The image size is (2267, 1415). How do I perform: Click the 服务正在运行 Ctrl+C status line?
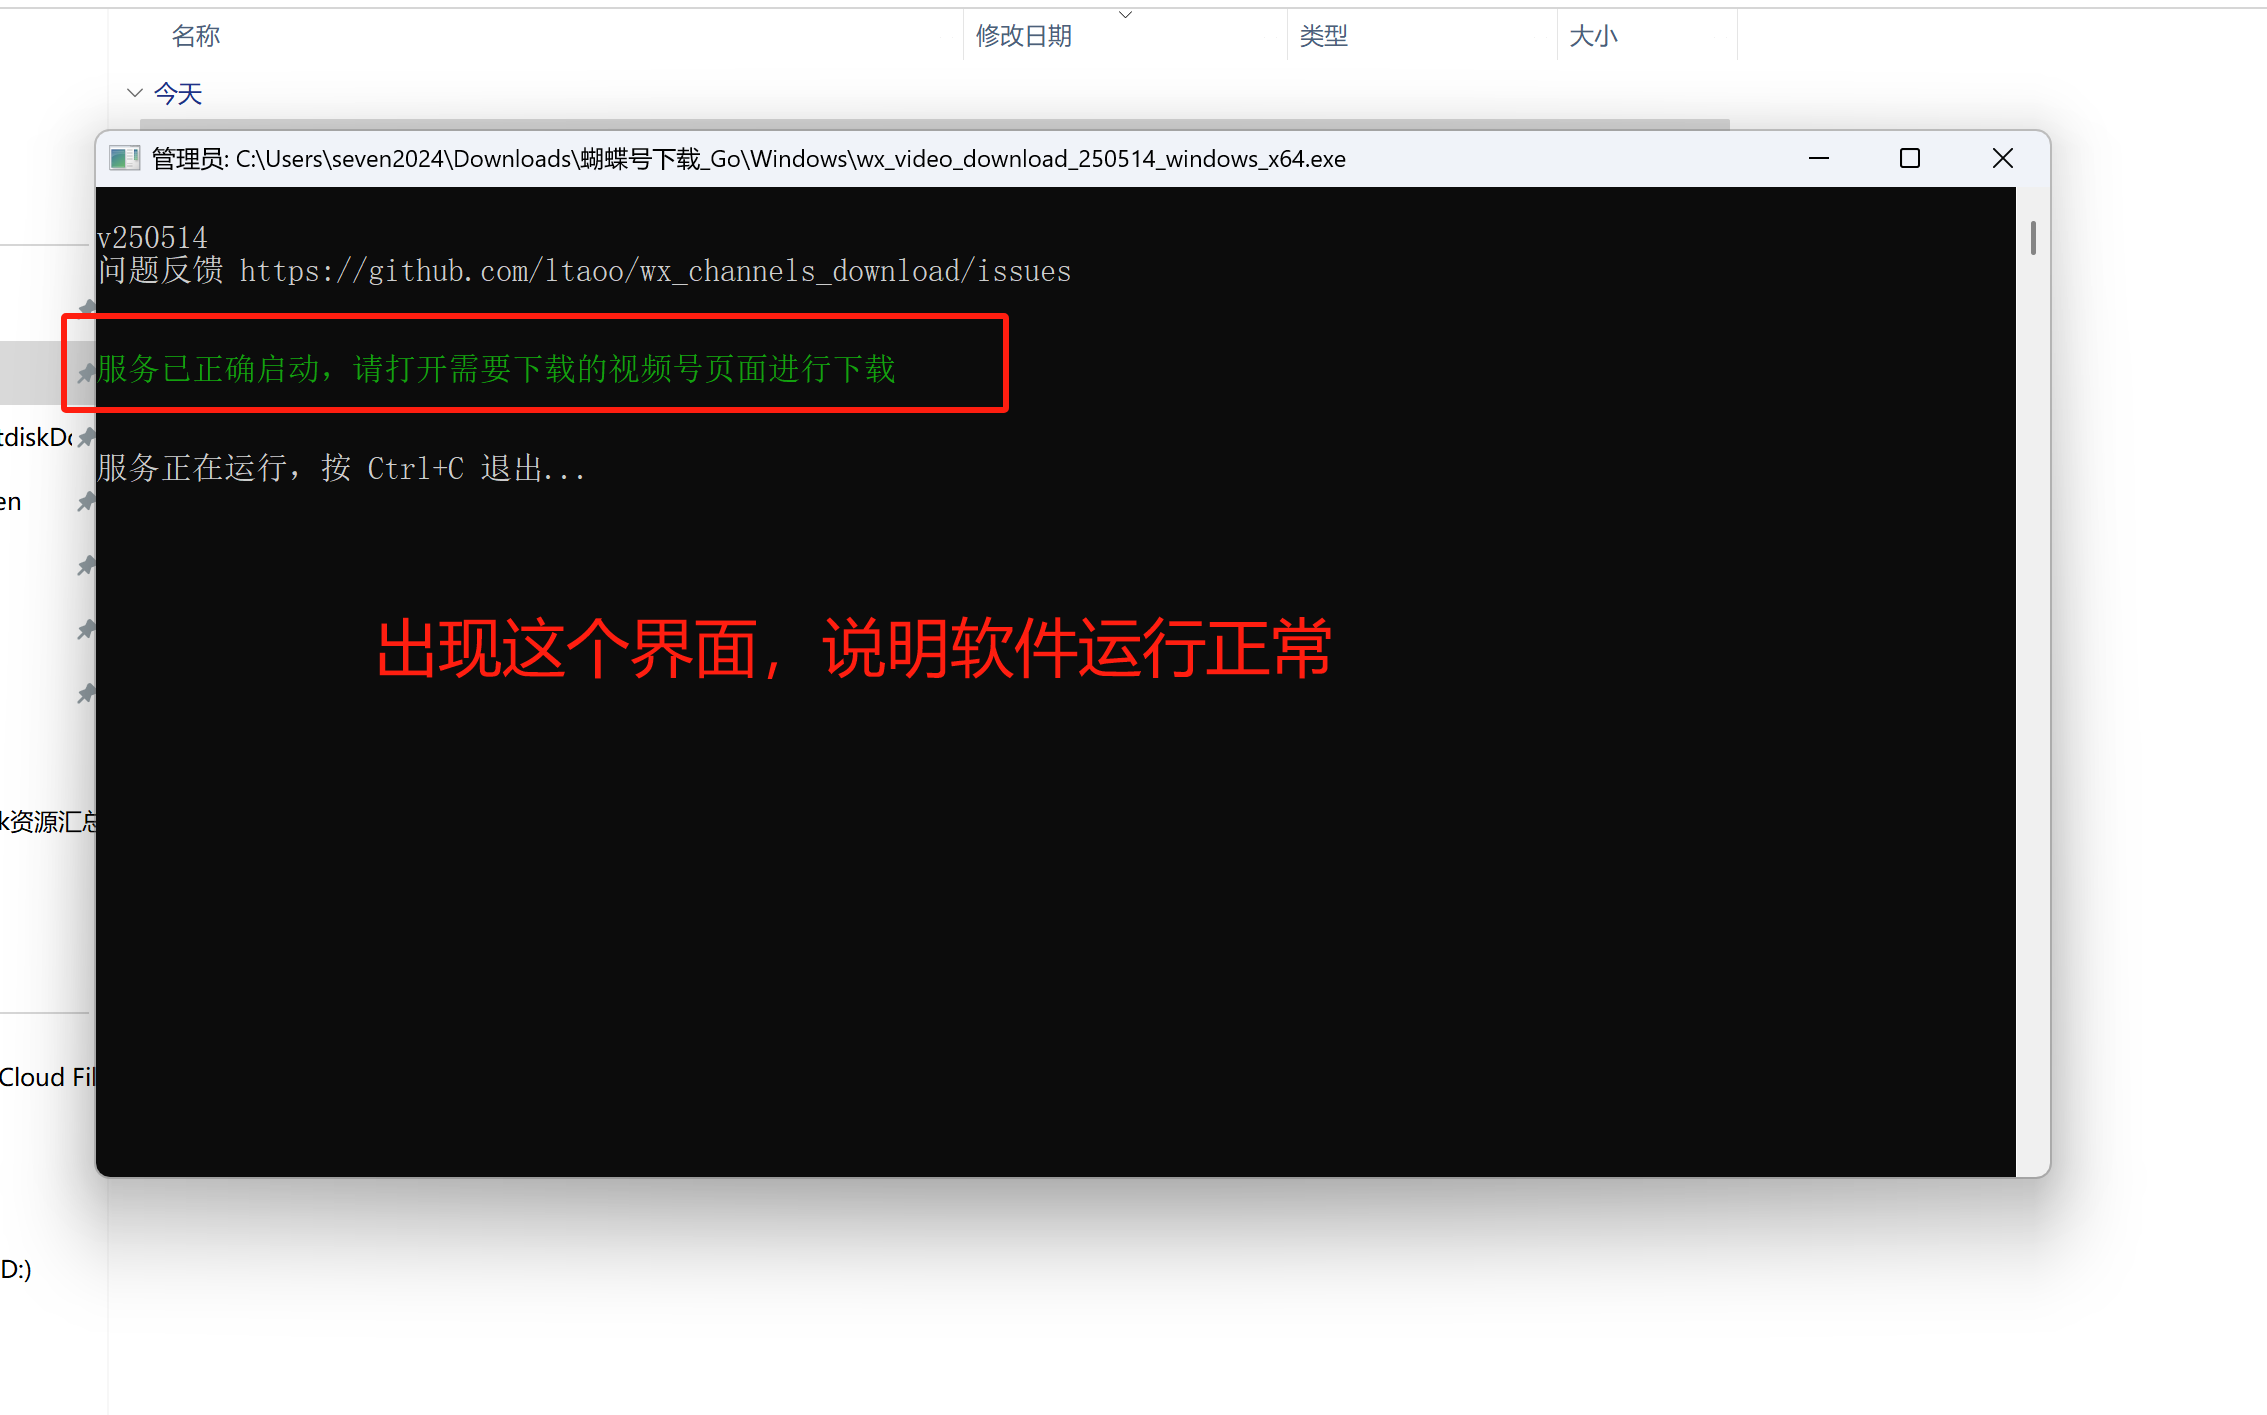pyautogui.click(x=341, y=468)
